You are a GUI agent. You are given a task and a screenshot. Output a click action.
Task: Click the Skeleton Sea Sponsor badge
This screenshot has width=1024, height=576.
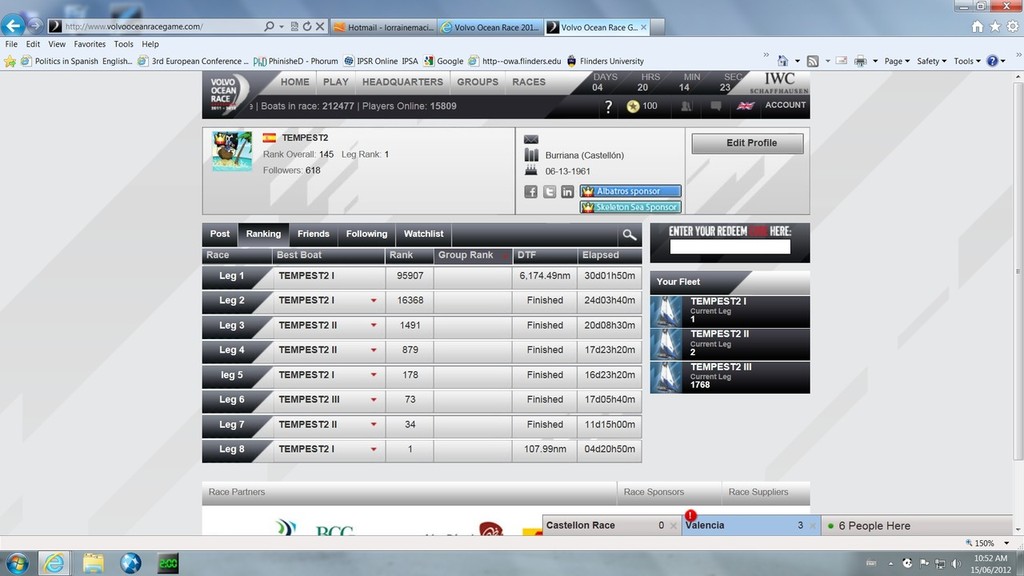click(x=630, y=207)
